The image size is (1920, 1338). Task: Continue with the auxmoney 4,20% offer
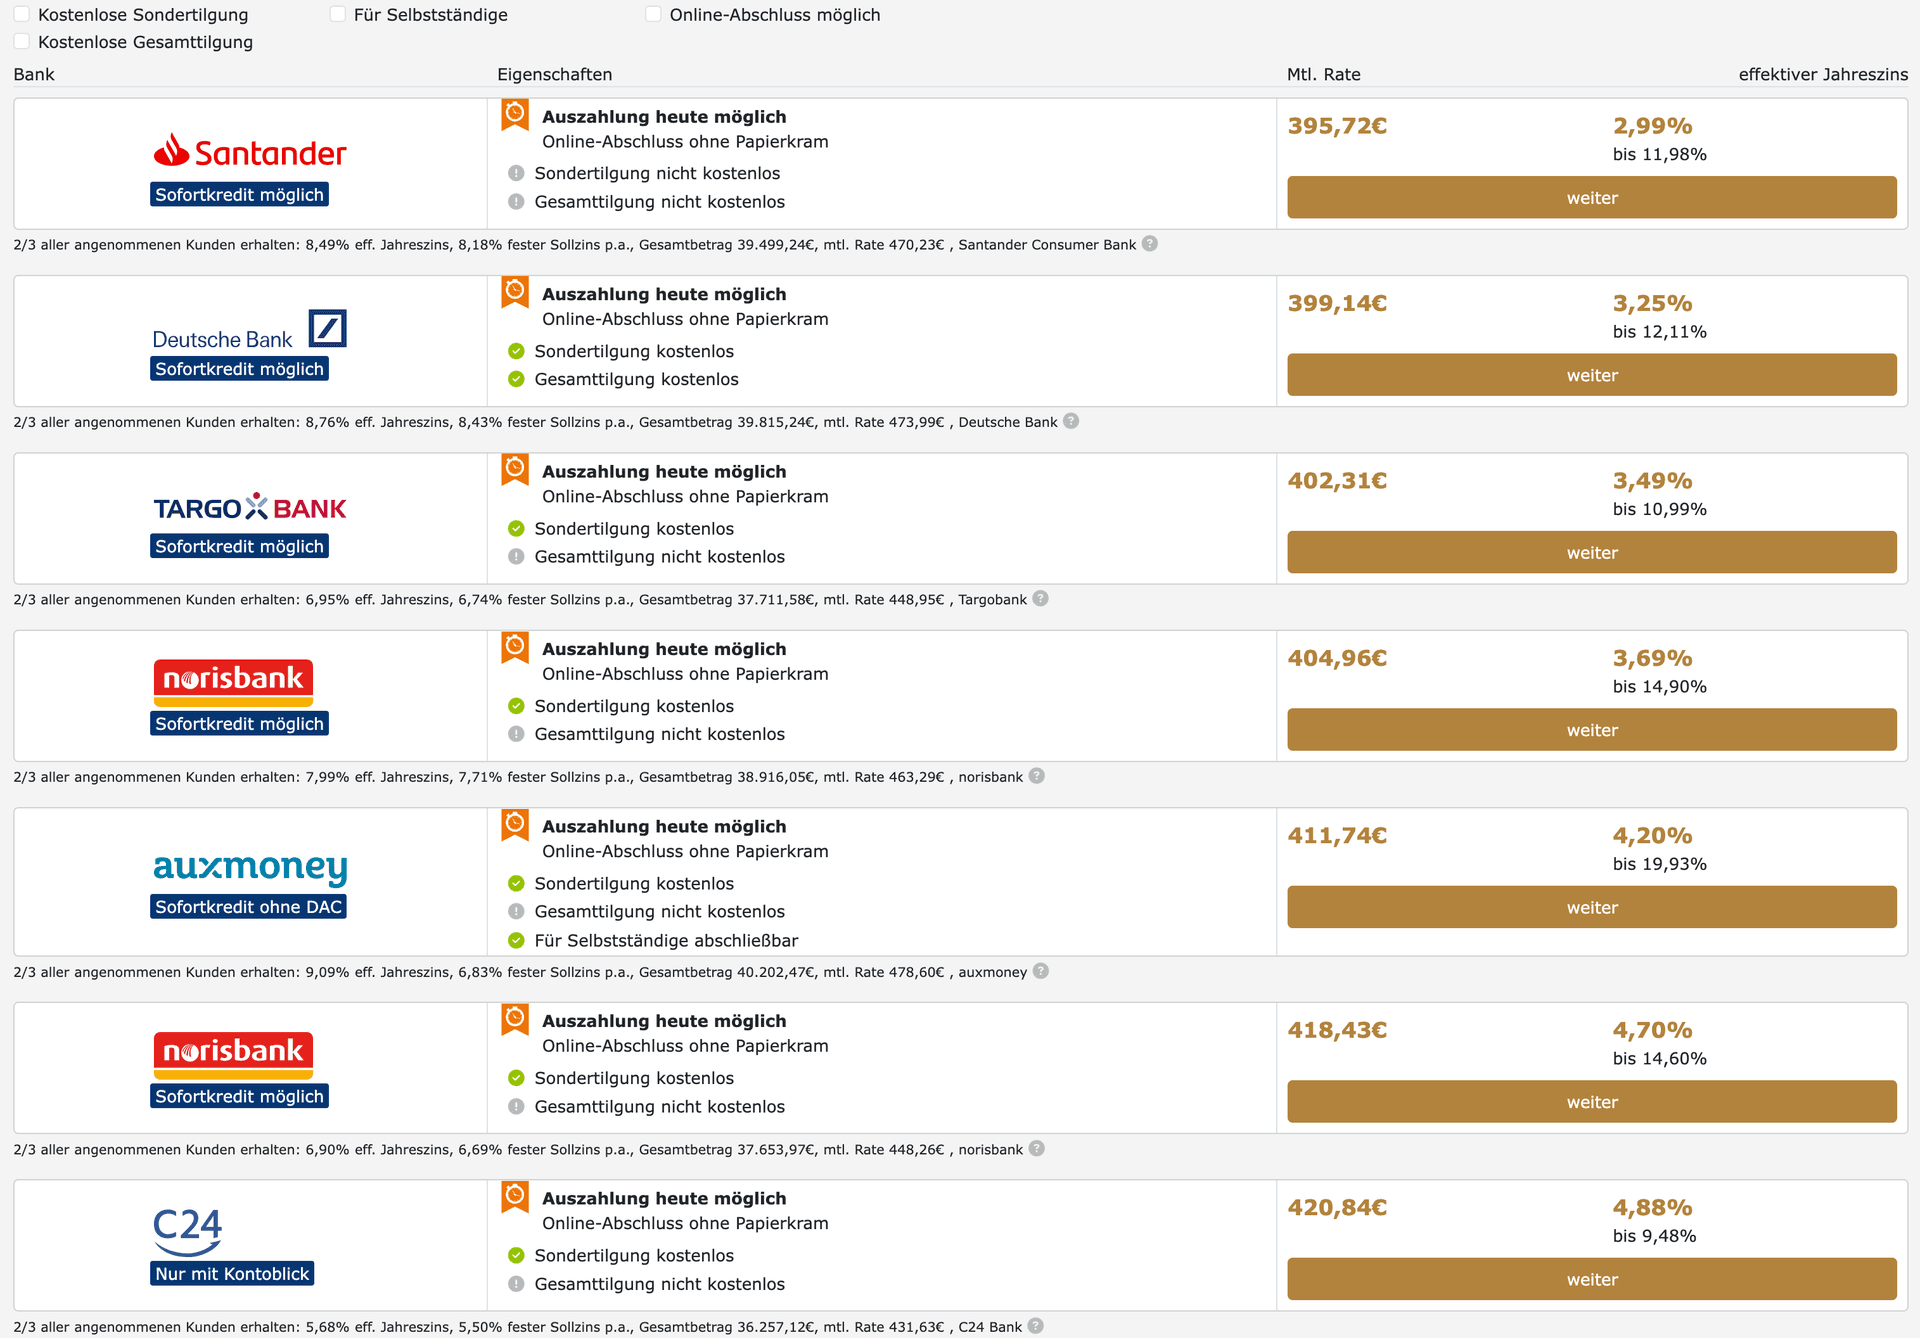(1591, 908)
